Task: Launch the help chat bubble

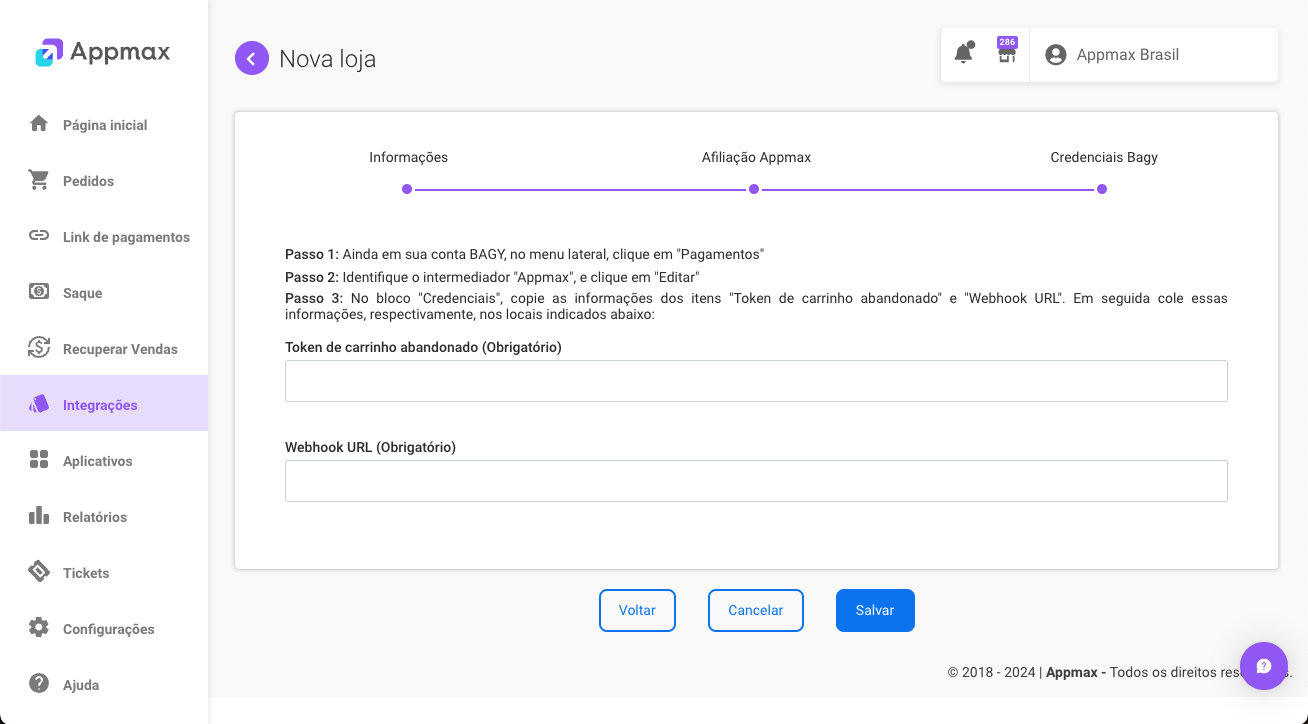Action: (x=1263, y=665)
